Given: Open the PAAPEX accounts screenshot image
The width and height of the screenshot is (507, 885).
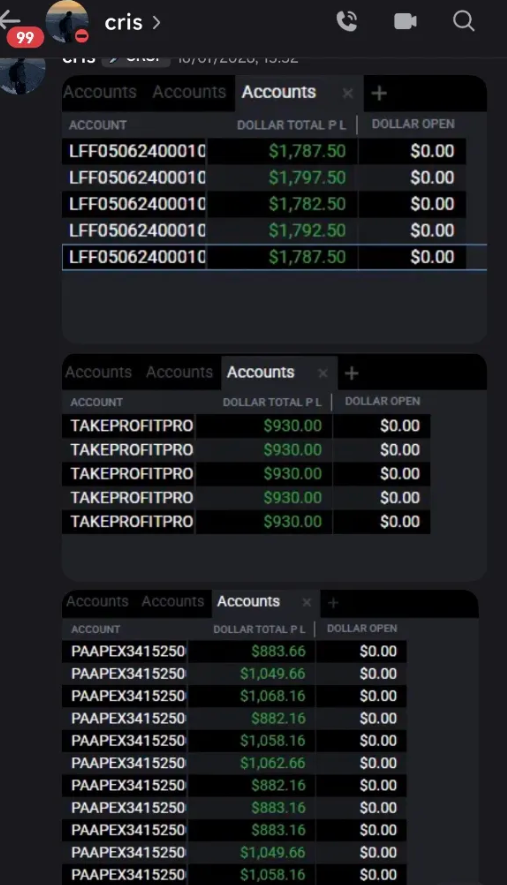Looking at the screenshot, I should point(270,737).
